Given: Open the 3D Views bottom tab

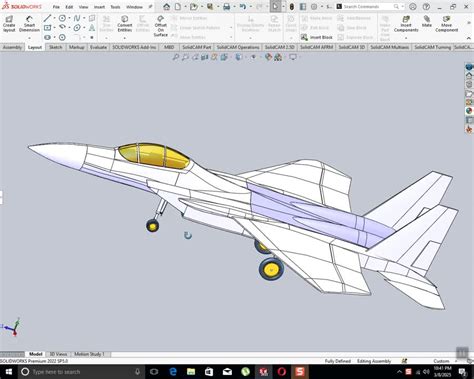Looking at the screenshot, I should [58, 354].
